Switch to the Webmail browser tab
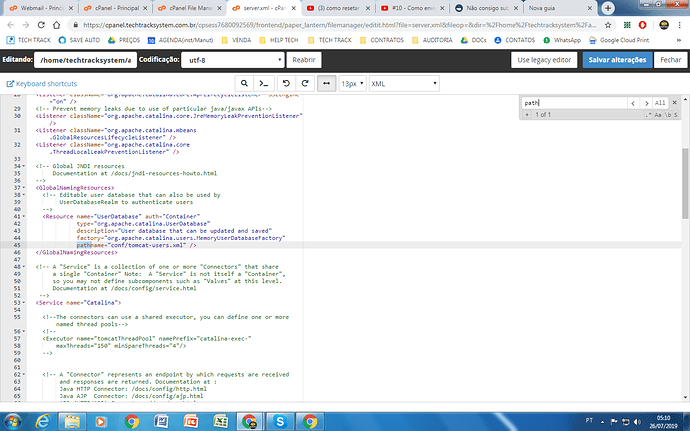Screen dimensions: 690x431 (40, 8)
